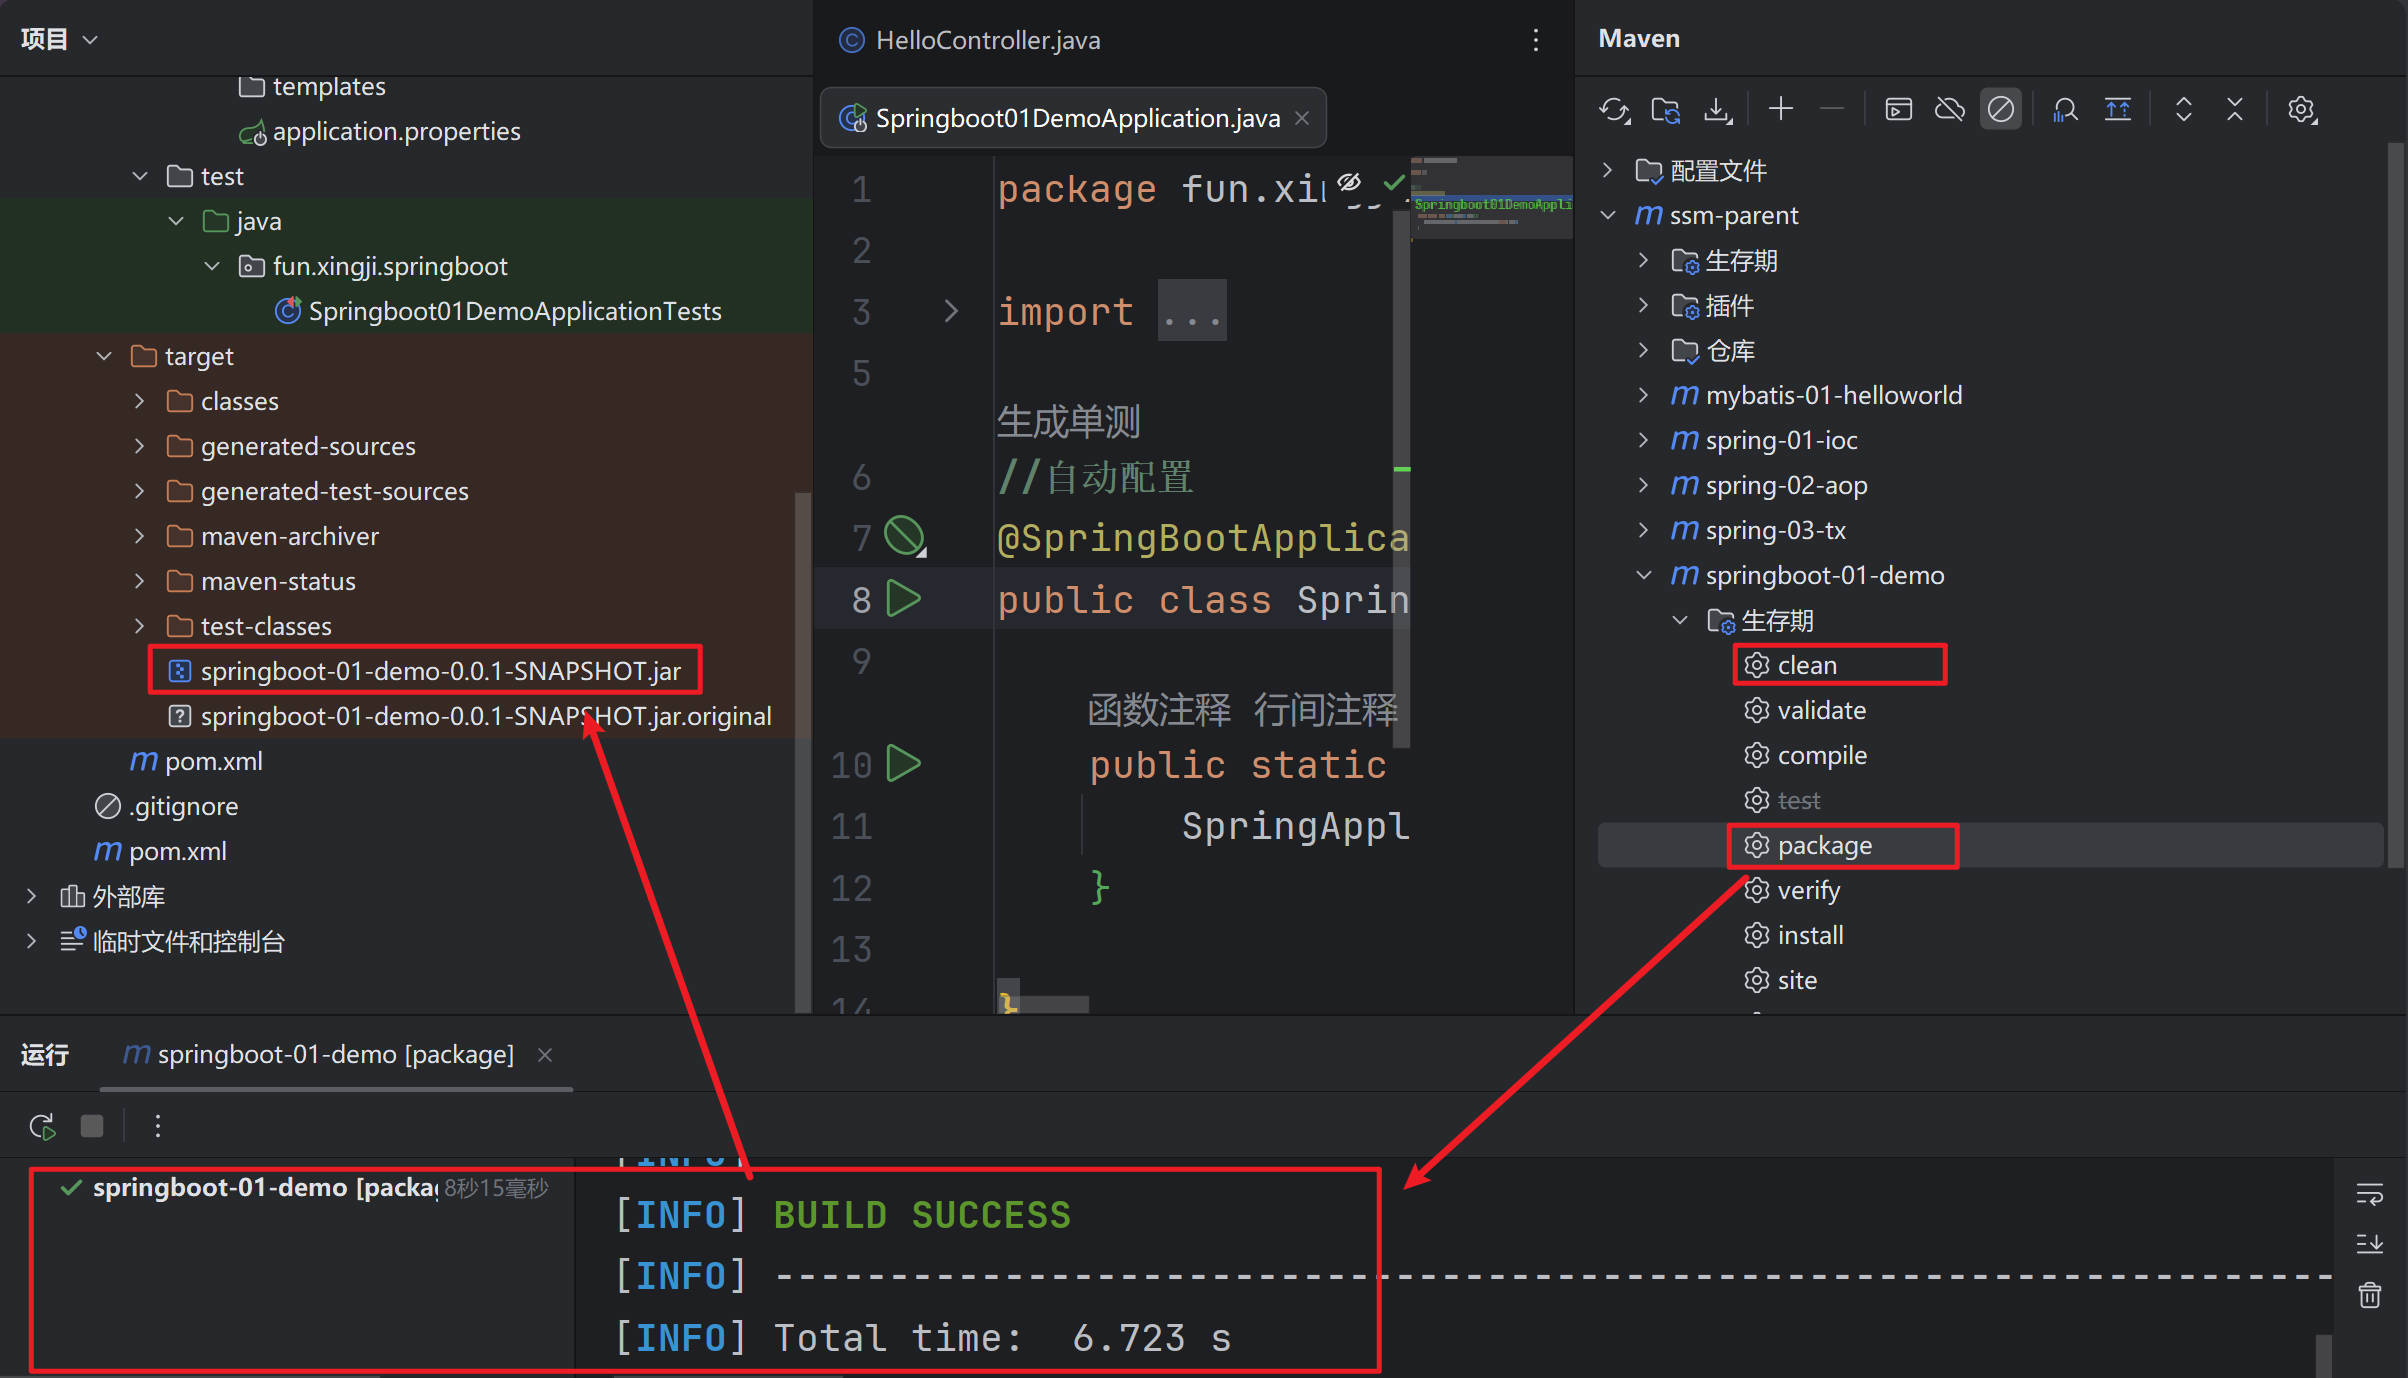Toggle the skip tests mode icon
2408x1378 pixels.
click(x=2000, y=109)
